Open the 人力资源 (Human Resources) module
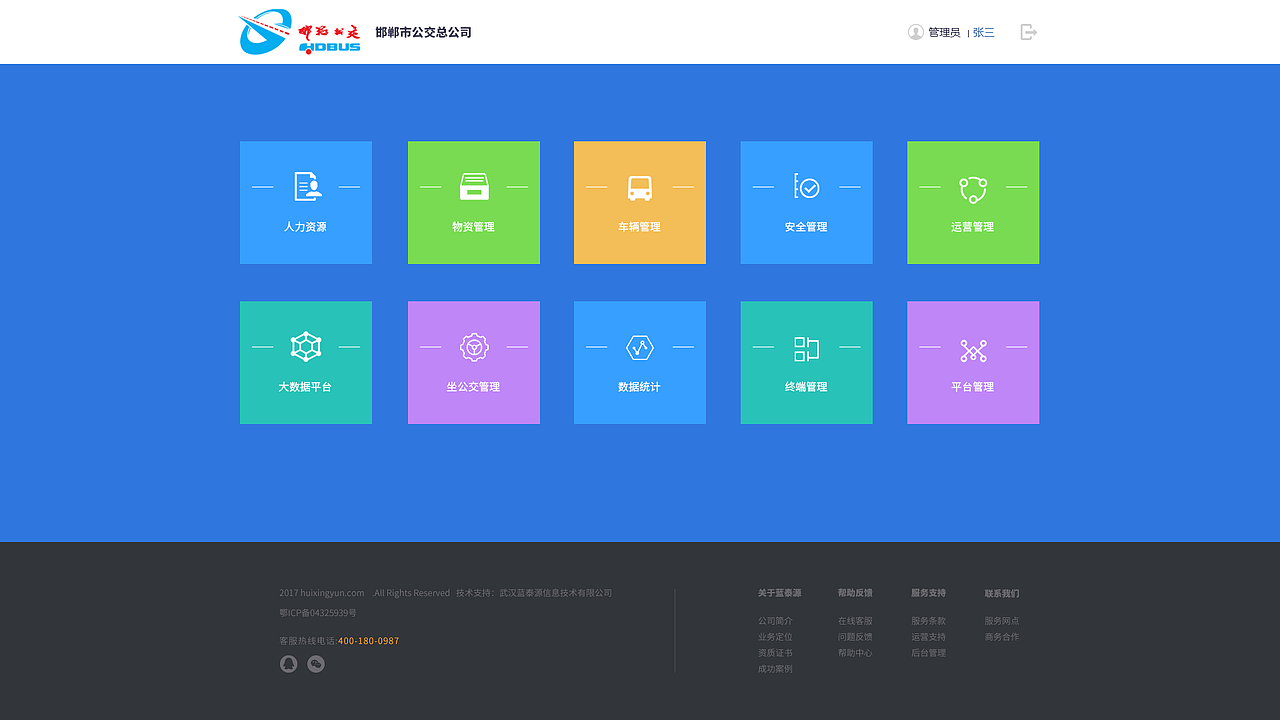The width and height of the screenshot is (1280, 720). (x=305, y=202)
